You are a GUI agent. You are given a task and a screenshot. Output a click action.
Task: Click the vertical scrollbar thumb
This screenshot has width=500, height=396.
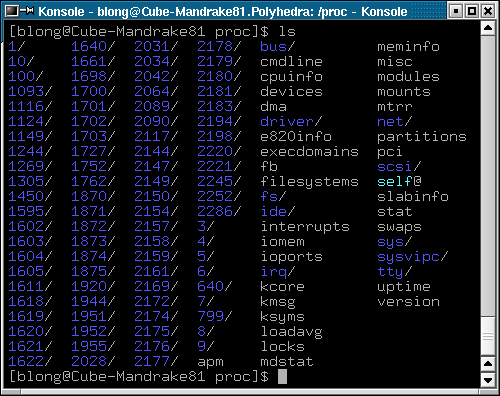click(x=488, y=336)
